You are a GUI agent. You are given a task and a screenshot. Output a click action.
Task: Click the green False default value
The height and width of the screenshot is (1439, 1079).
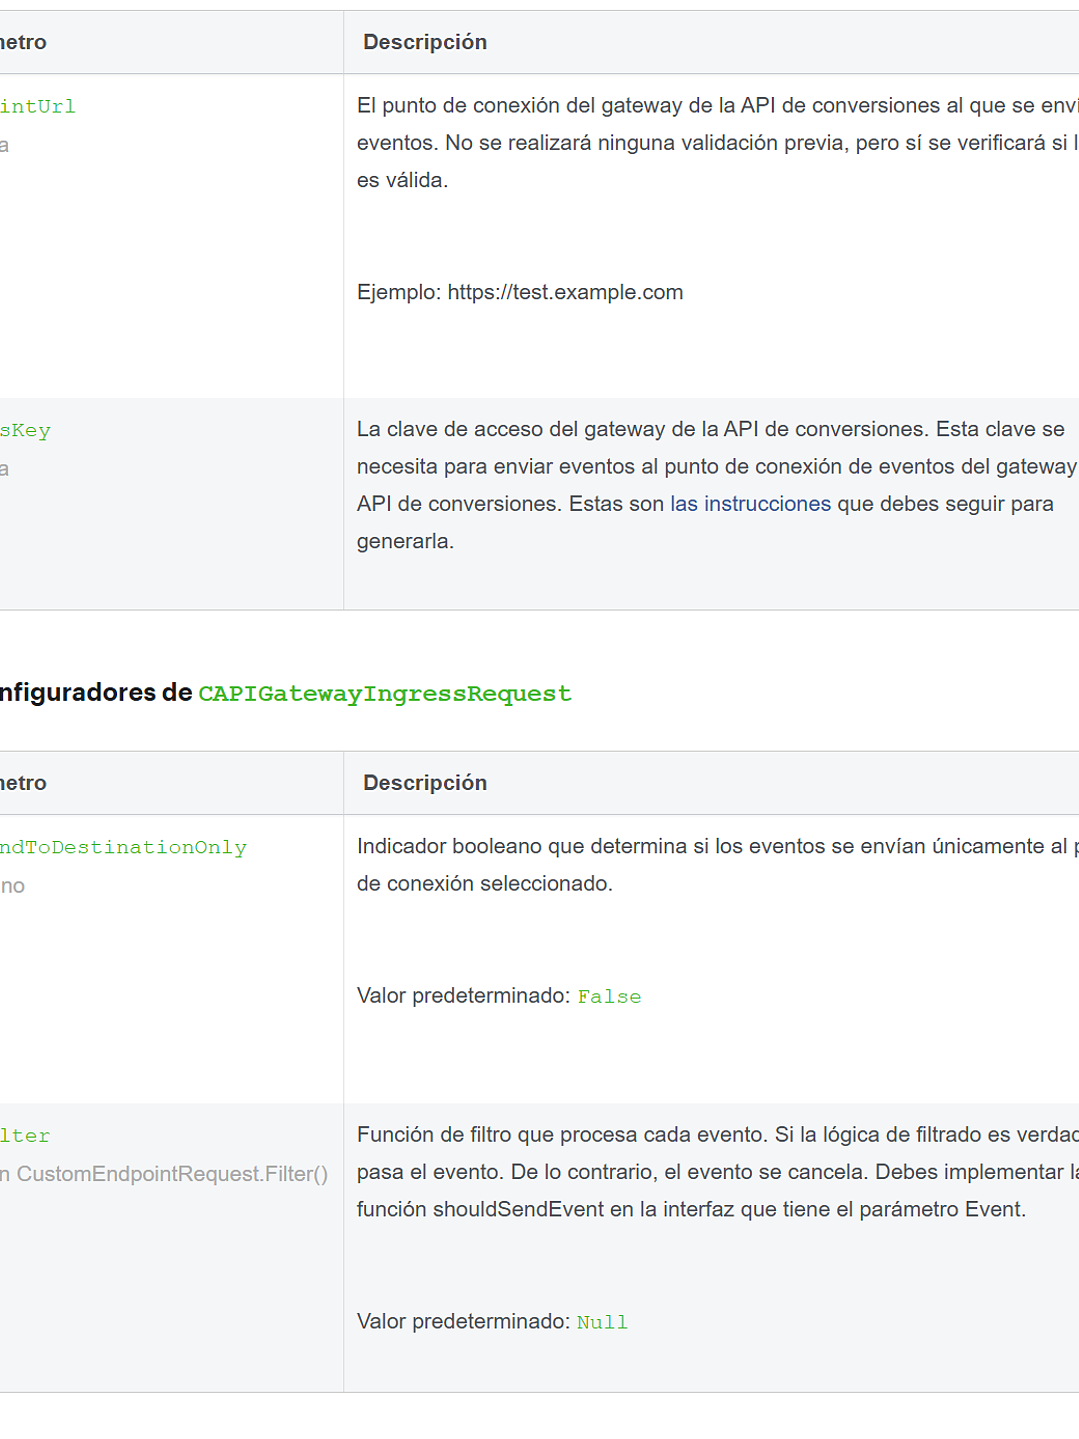609,997
